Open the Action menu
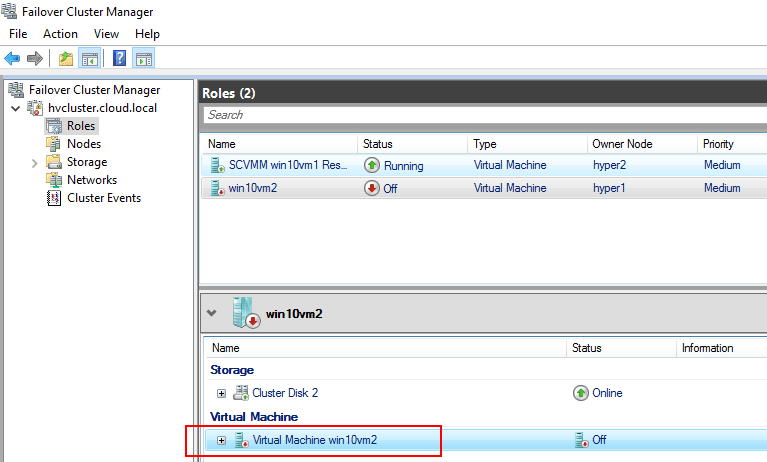This screenshot has width=767, height=462. (x=60, y=34)
